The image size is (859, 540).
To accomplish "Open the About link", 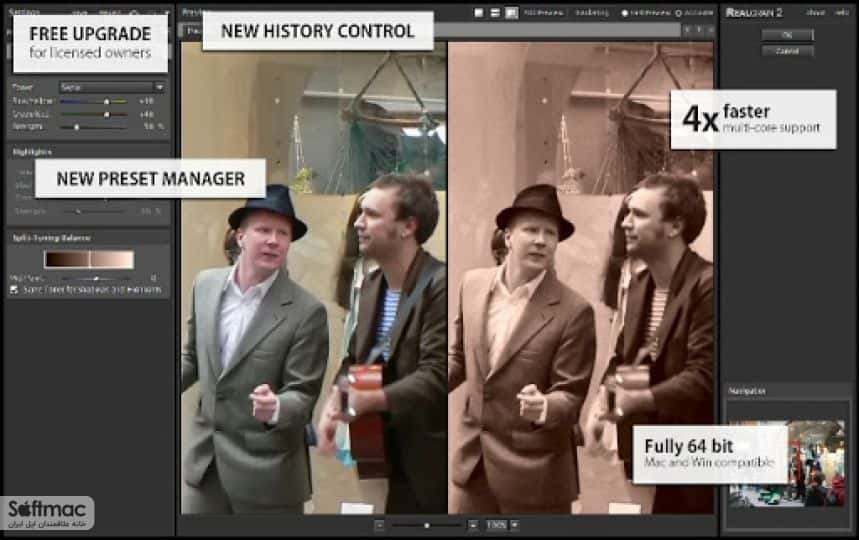I will (x=816, y=13).
